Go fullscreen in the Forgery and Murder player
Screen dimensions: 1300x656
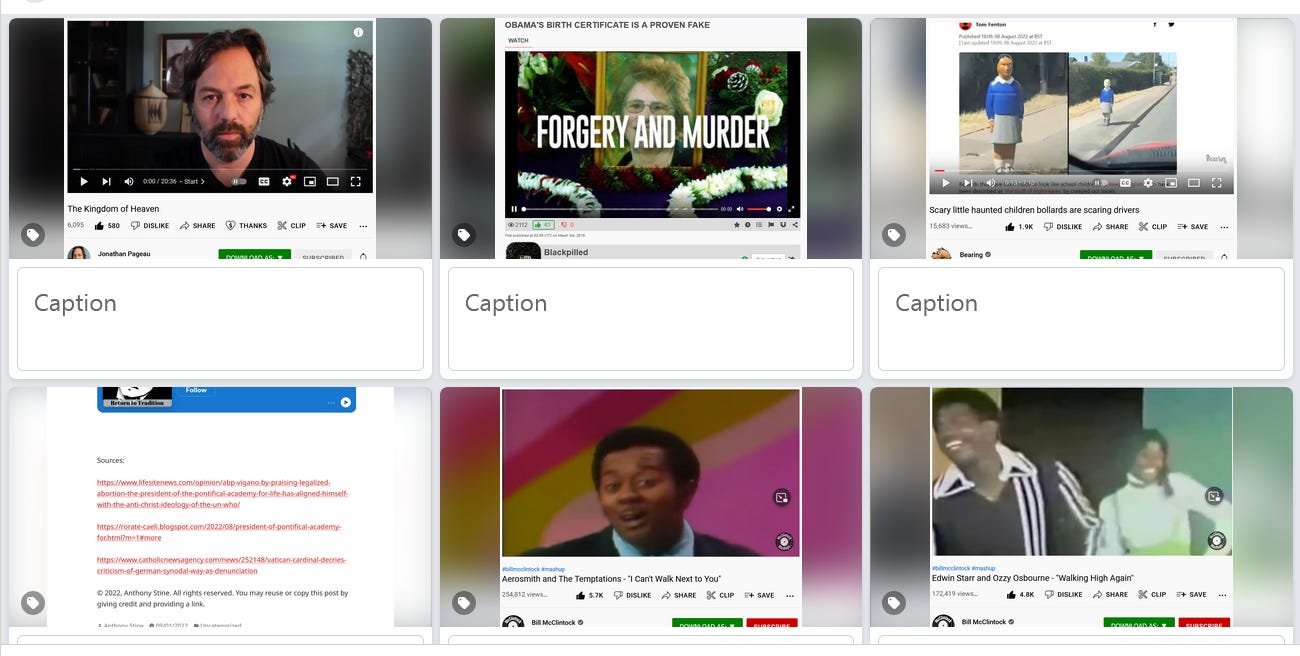[792, 209]
